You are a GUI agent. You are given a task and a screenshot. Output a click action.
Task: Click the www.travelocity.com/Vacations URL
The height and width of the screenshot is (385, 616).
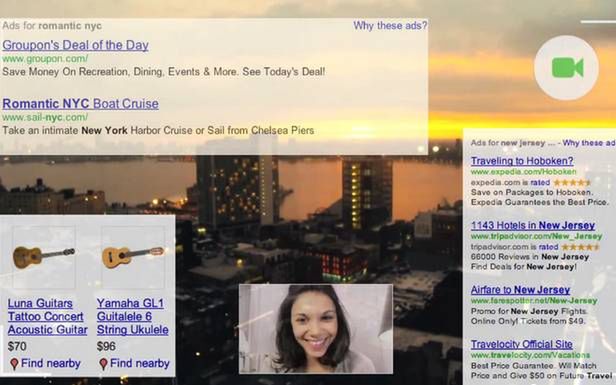coord(530,355)
